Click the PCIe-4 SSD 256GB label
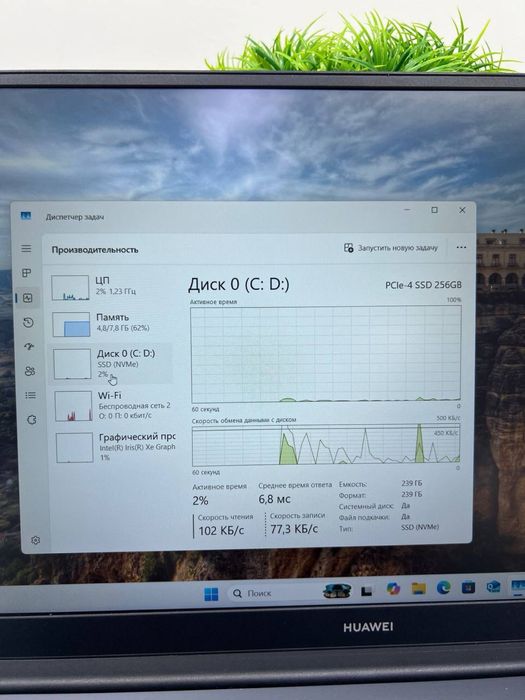The width and height of the screenshot is (525, 700). coord(423,285)
